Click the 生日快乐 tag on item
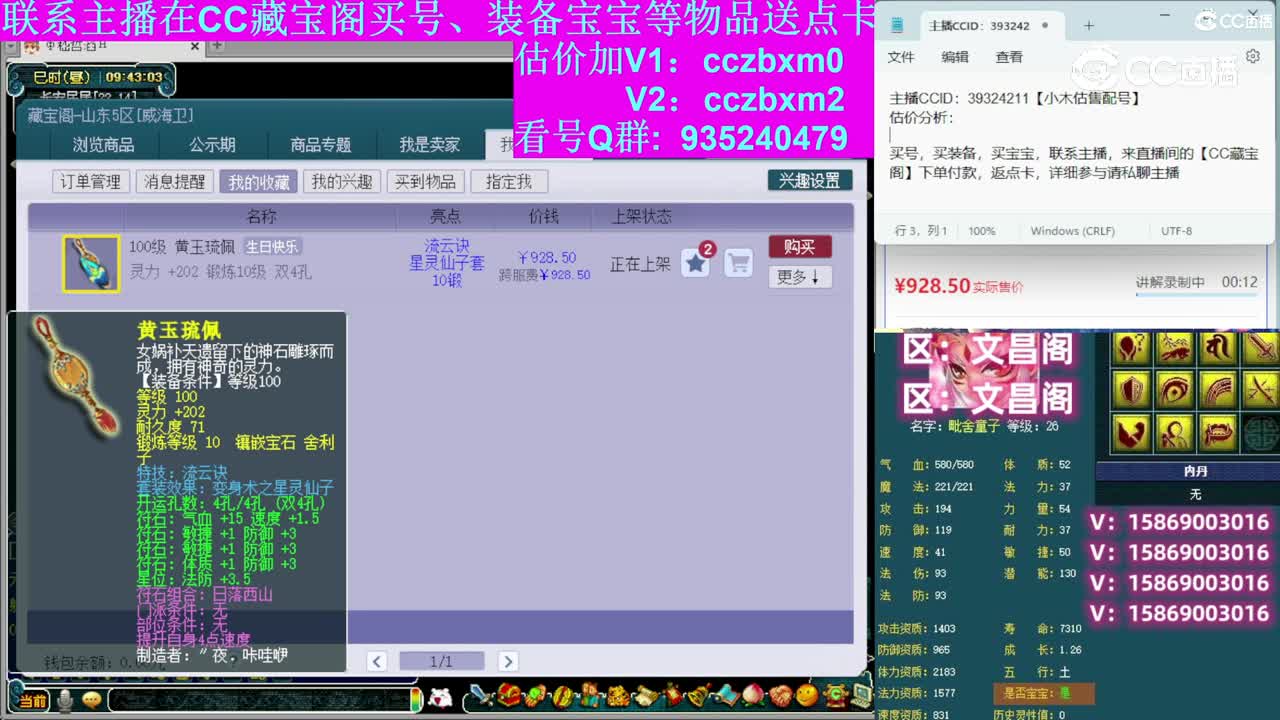1280x720 pixels. coord(272,247)
